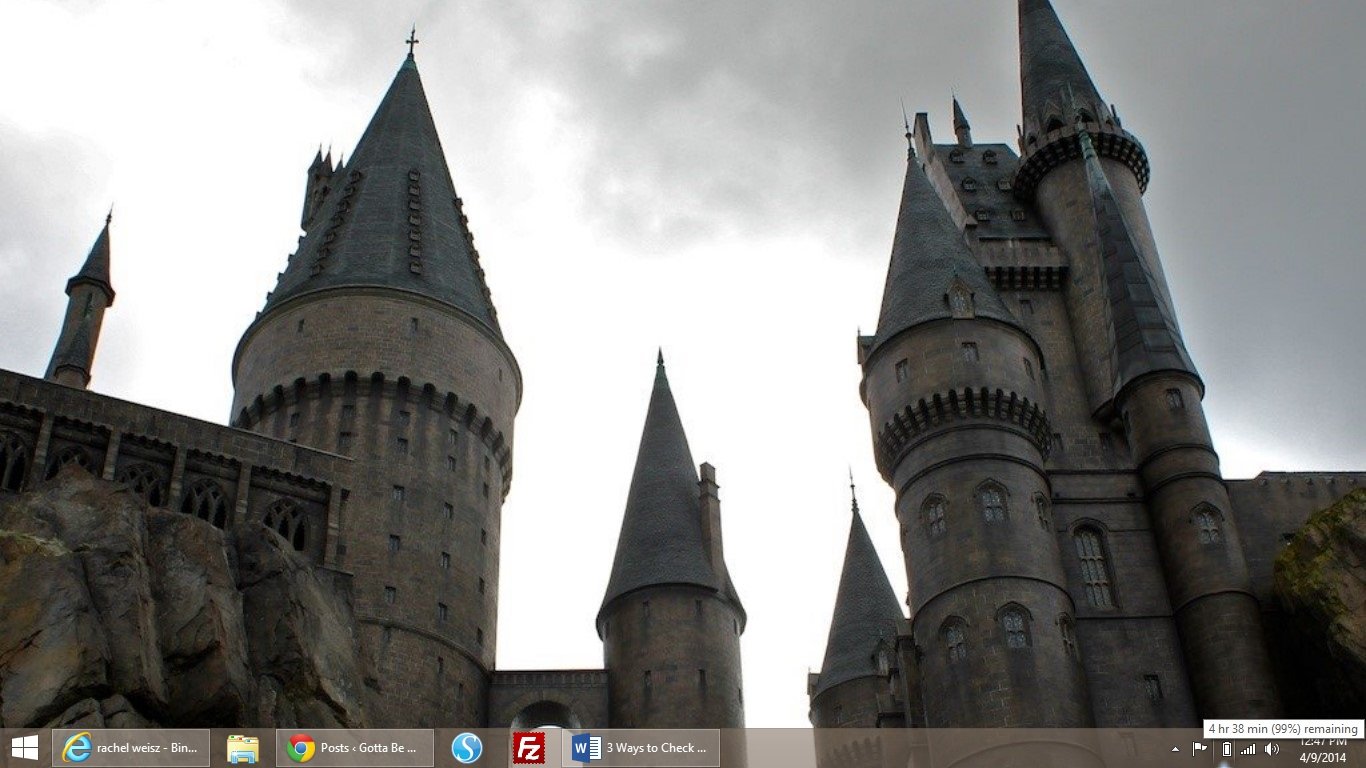Viewport: 1366px width, 768px height.
Task: Open the clock showing 4/9/2014
Action: (1323, 749)
